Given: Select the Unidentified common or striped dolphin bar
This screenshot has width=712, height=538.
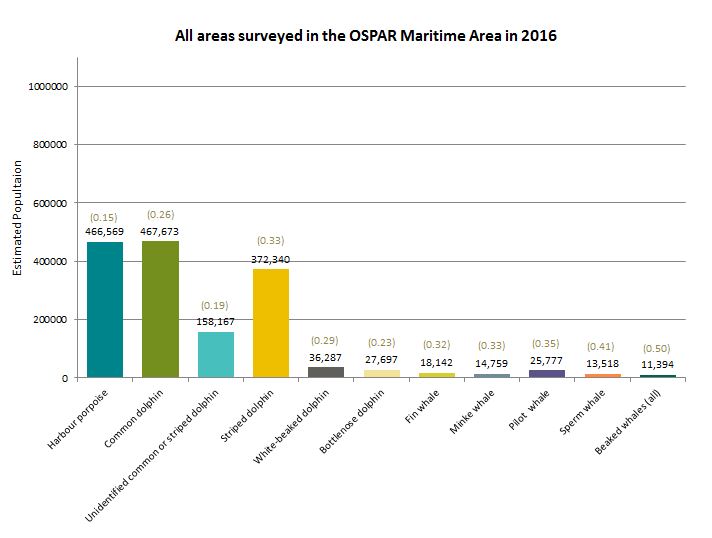Looking at the screenshot, I should (x=215, y=355).
